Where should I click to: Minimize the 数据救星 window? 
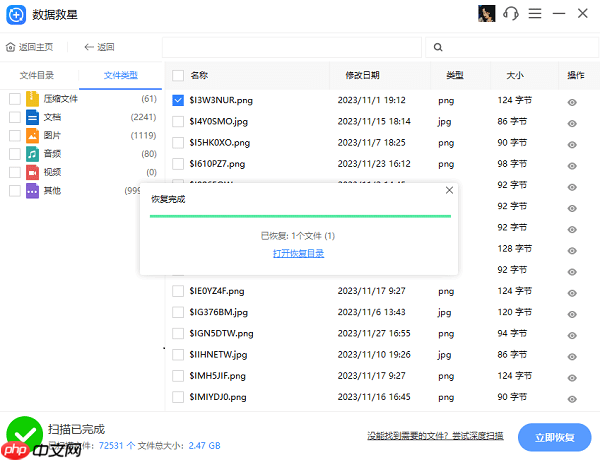559,14
